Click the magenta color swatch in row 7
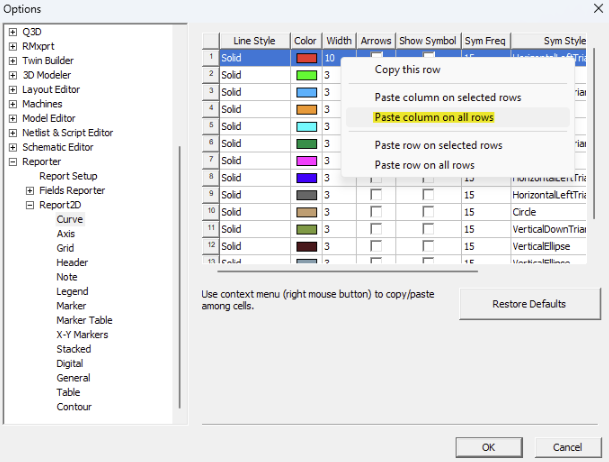 click(306, 160)
